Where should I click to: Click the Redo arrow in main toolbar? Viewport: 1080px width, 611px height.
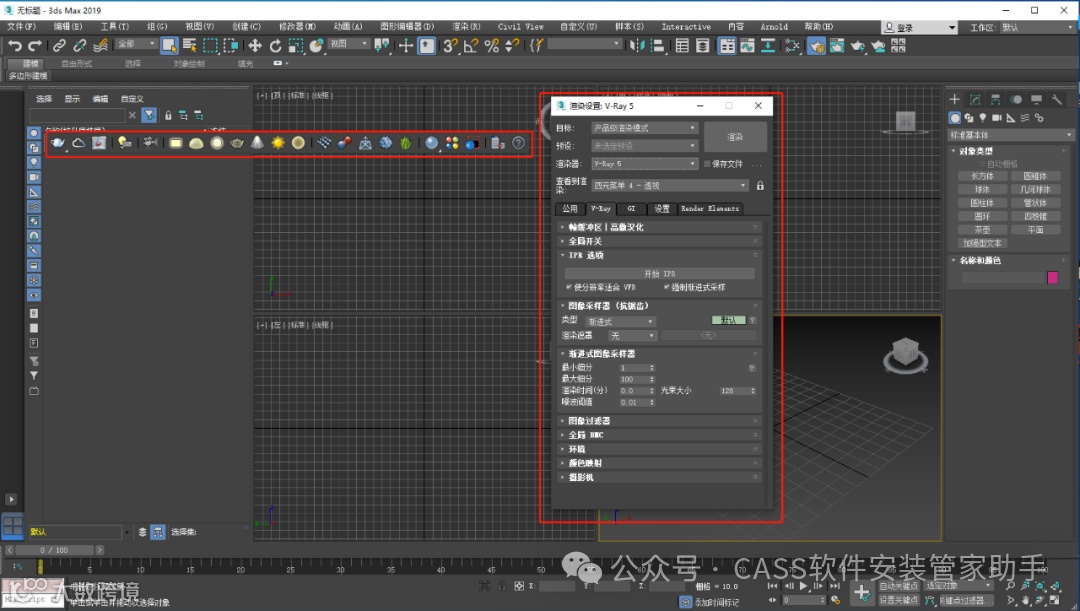click(x=34, y=45)
